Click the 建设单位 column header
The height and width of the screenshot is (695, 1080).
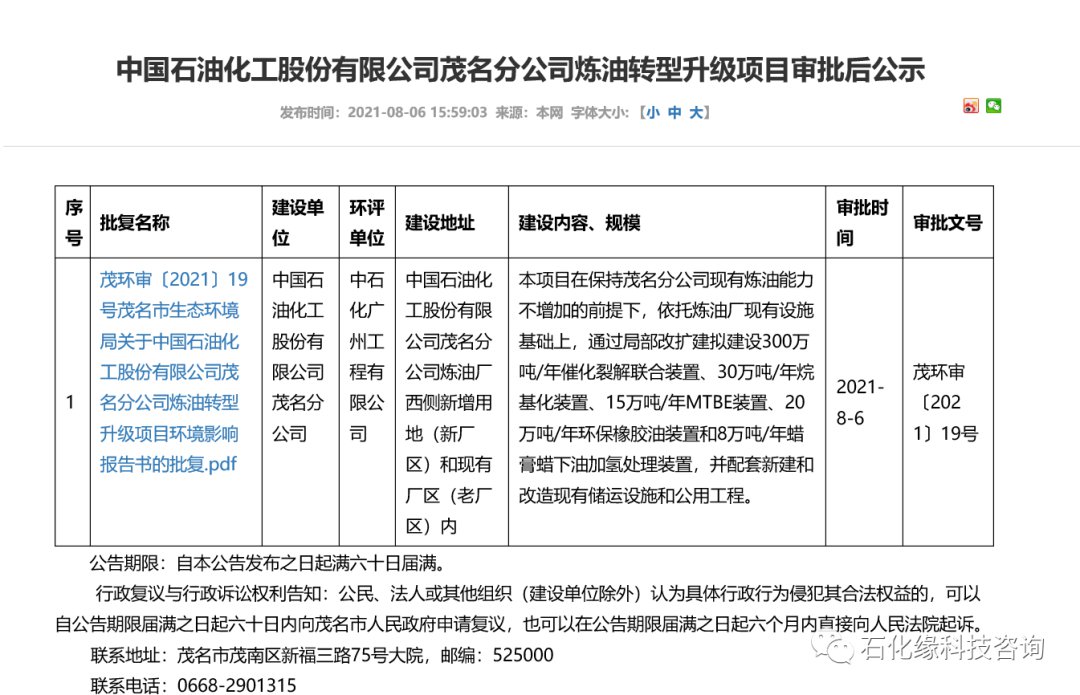tap(300, 222)
